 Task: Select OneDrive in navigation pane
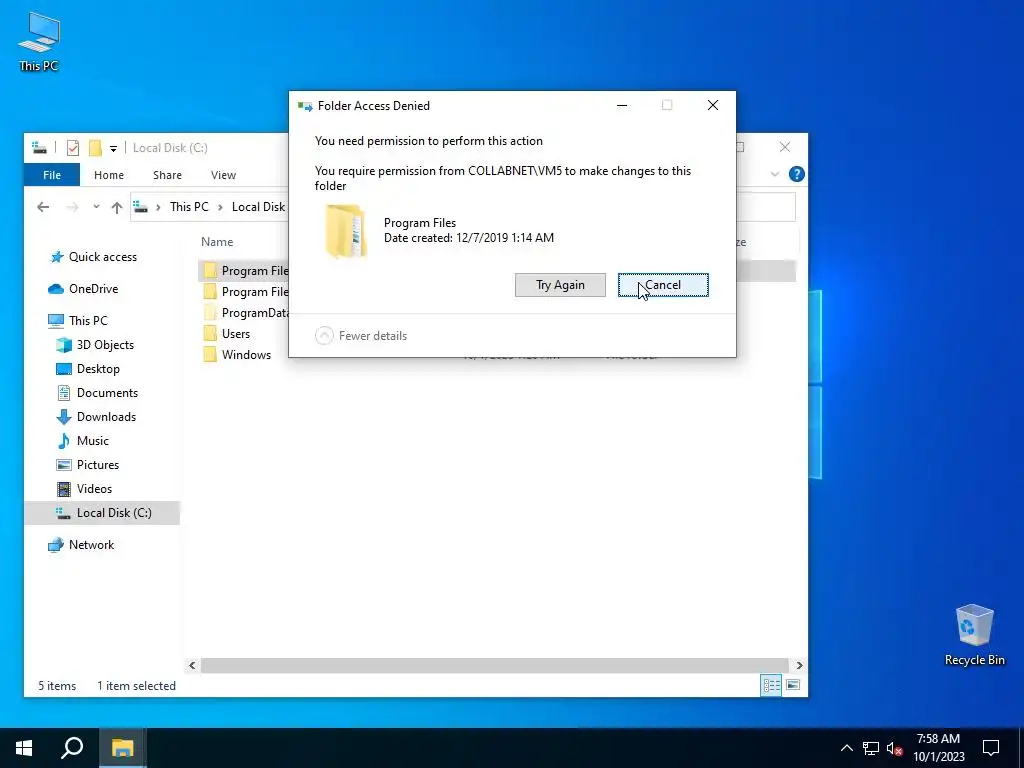point(93,289)
